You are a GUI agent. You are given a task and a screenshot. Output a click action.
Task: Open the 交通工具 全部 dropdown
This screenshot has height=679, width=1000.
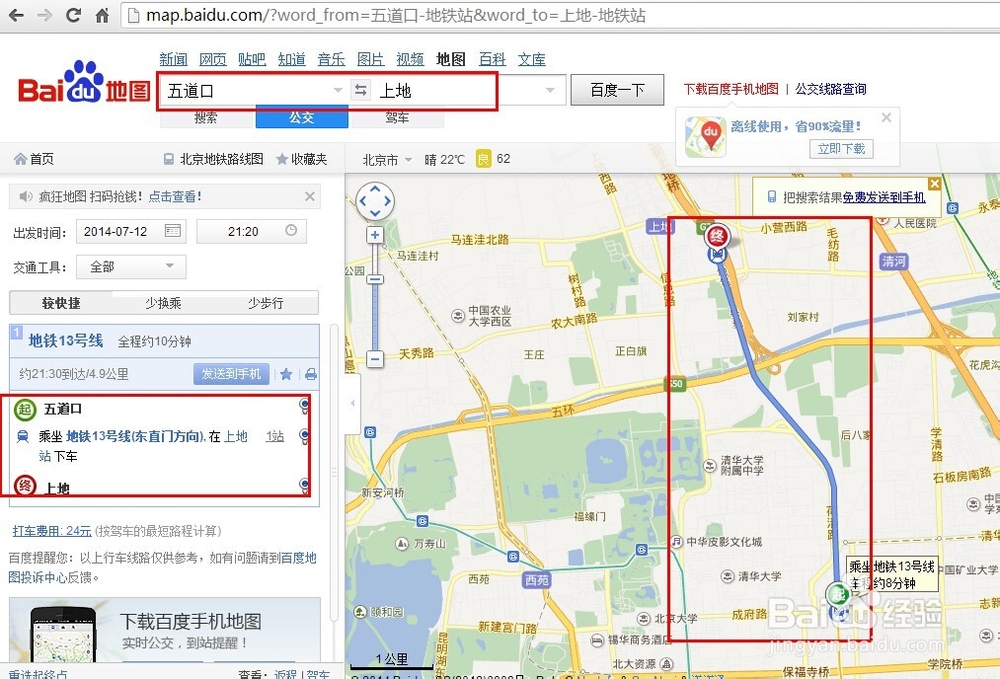pyautogui.click(x=131, y=266)
